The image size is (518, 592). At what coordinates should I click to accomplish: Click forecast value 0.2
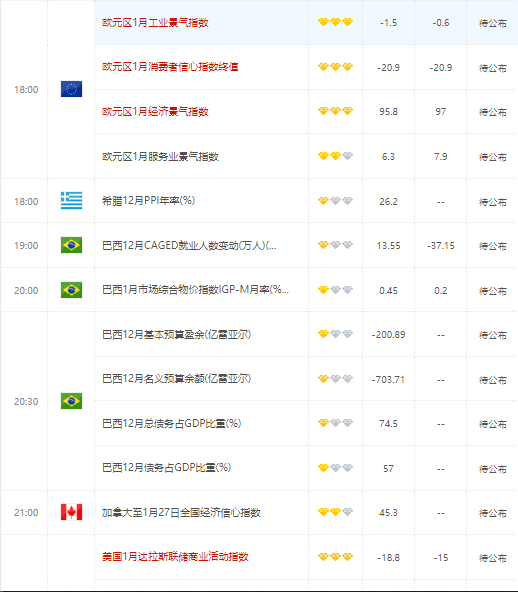tap(441, 290)
